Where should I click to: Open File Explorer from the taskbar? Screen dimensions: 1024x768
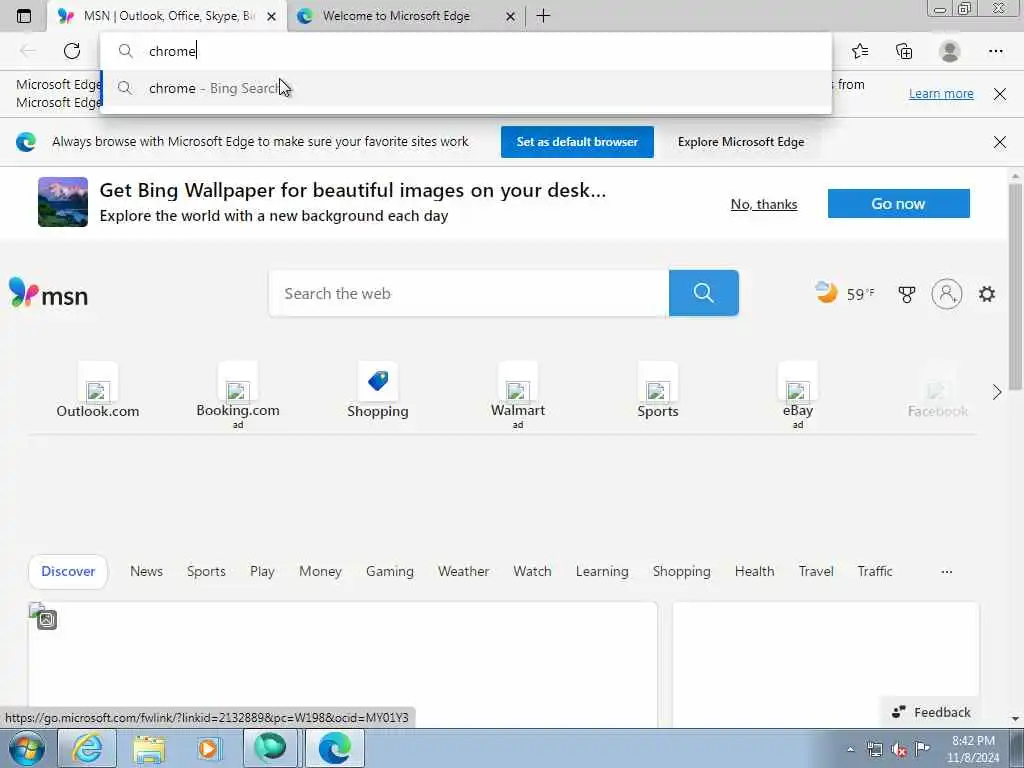point(149,748)
